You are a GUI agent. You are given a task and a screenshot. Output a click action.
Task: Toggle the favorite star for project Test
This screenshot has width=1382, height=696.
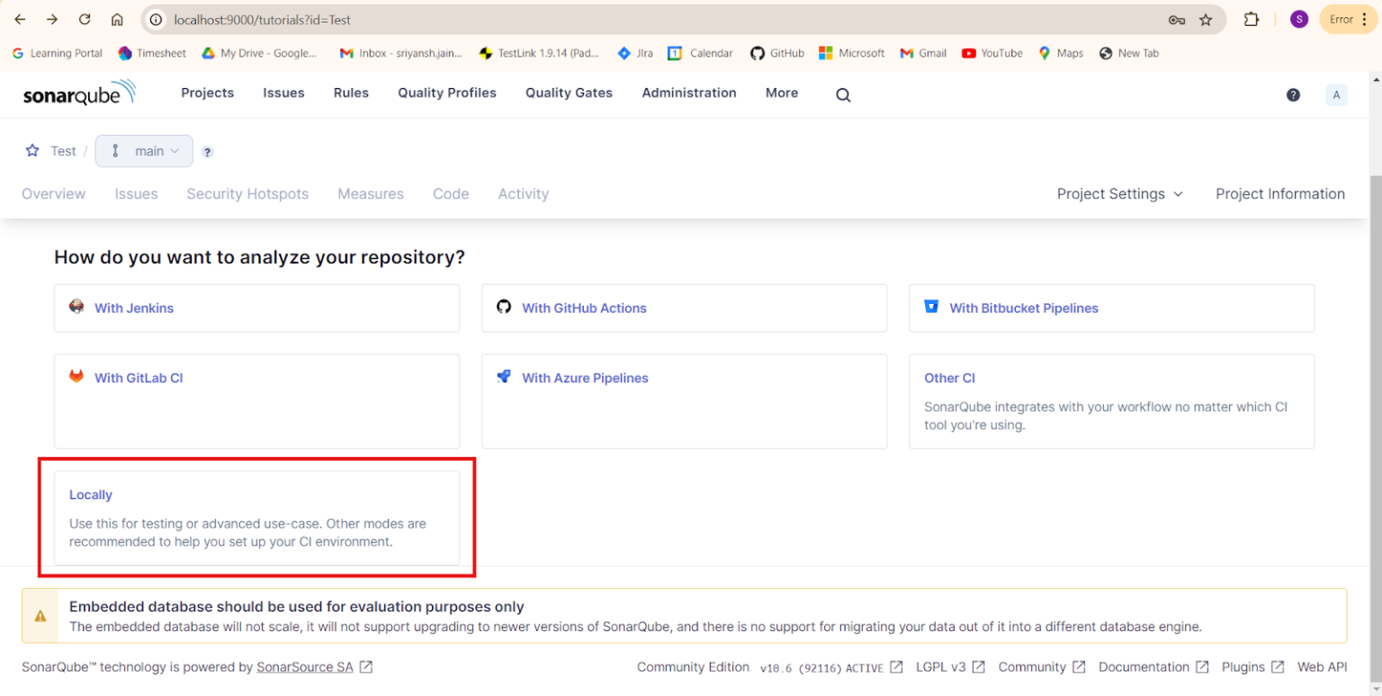[x=31, y=150]
